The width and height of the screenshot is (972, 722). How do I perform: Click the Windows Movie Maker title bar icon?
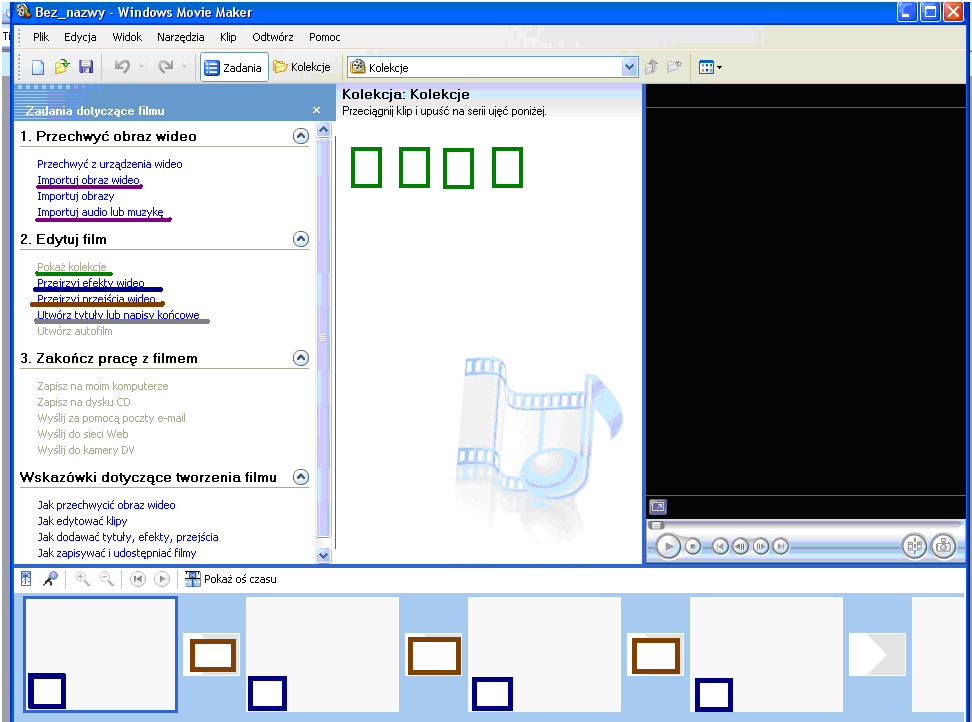tap(24, 11)
